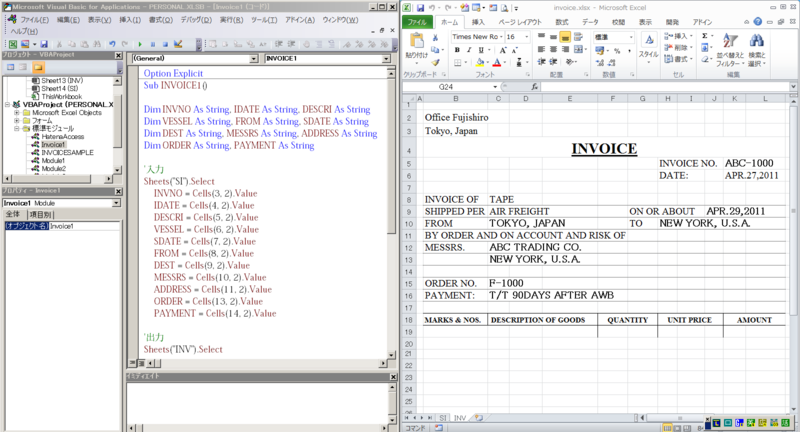800x432 pixels.
Task: Switch to Page Layout view in the status bar
Action: tap(678, 428)
